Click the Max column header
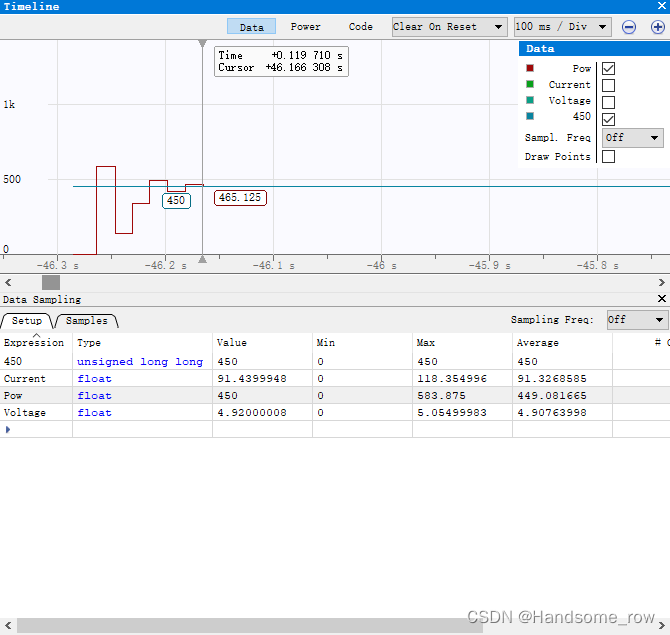This screenshot has height=635, width=670. click(x=462, y=342)
